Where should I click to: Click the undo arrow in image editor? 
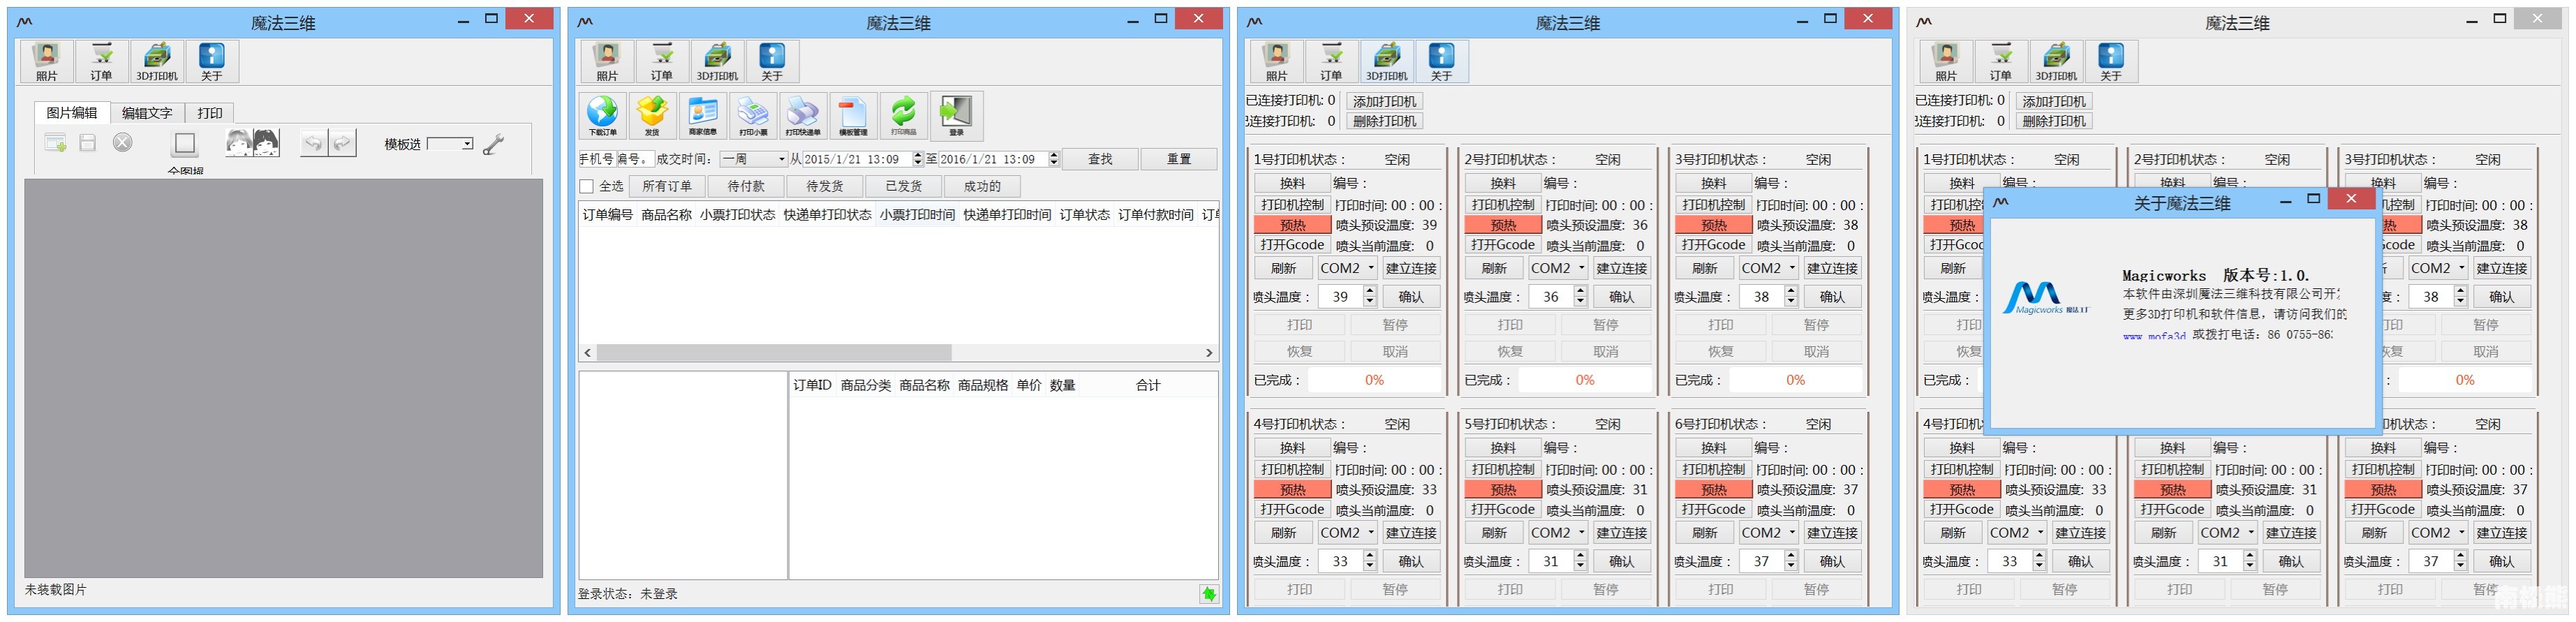point(314,144)
